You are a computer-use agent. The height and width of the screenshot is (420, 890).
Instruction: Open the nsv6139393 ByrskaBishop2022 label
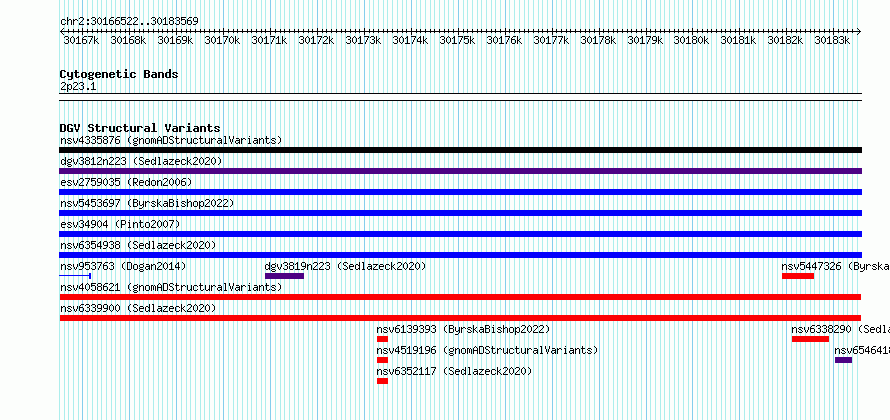pyautogui.click(x=463, y=329)
